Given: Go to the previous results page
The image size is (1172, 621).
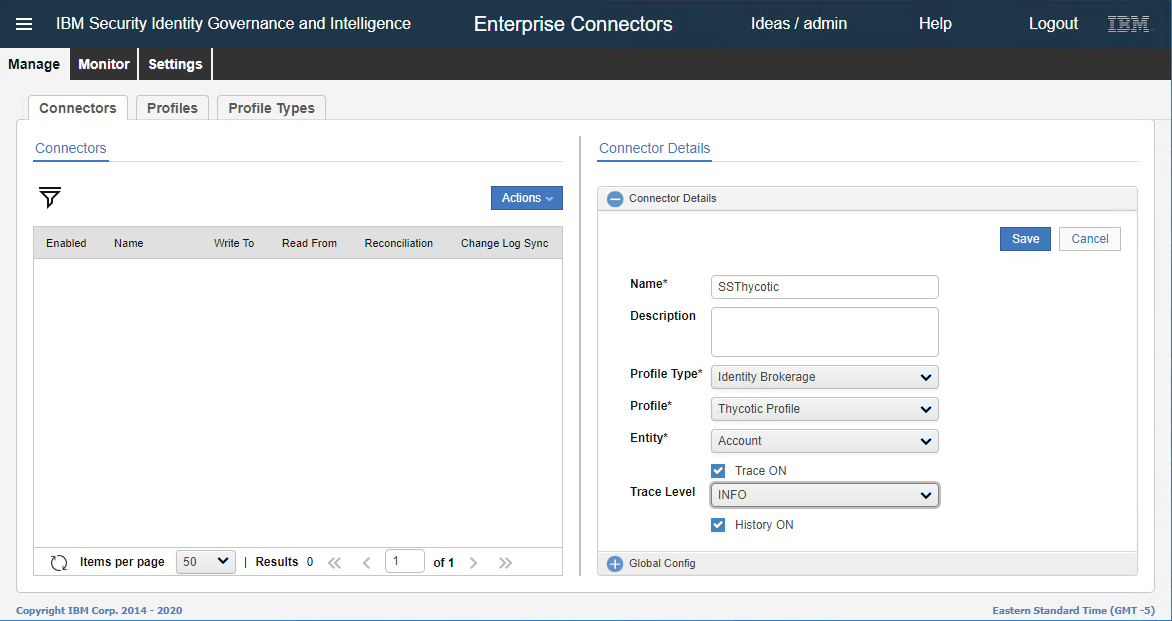Looking at the screenshot, I should tap(366, 562).
